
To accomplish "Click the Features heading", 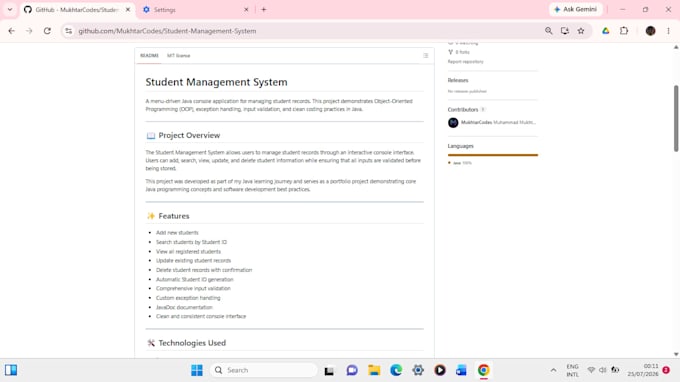I will pyautogui.click(x=174, y=216).
